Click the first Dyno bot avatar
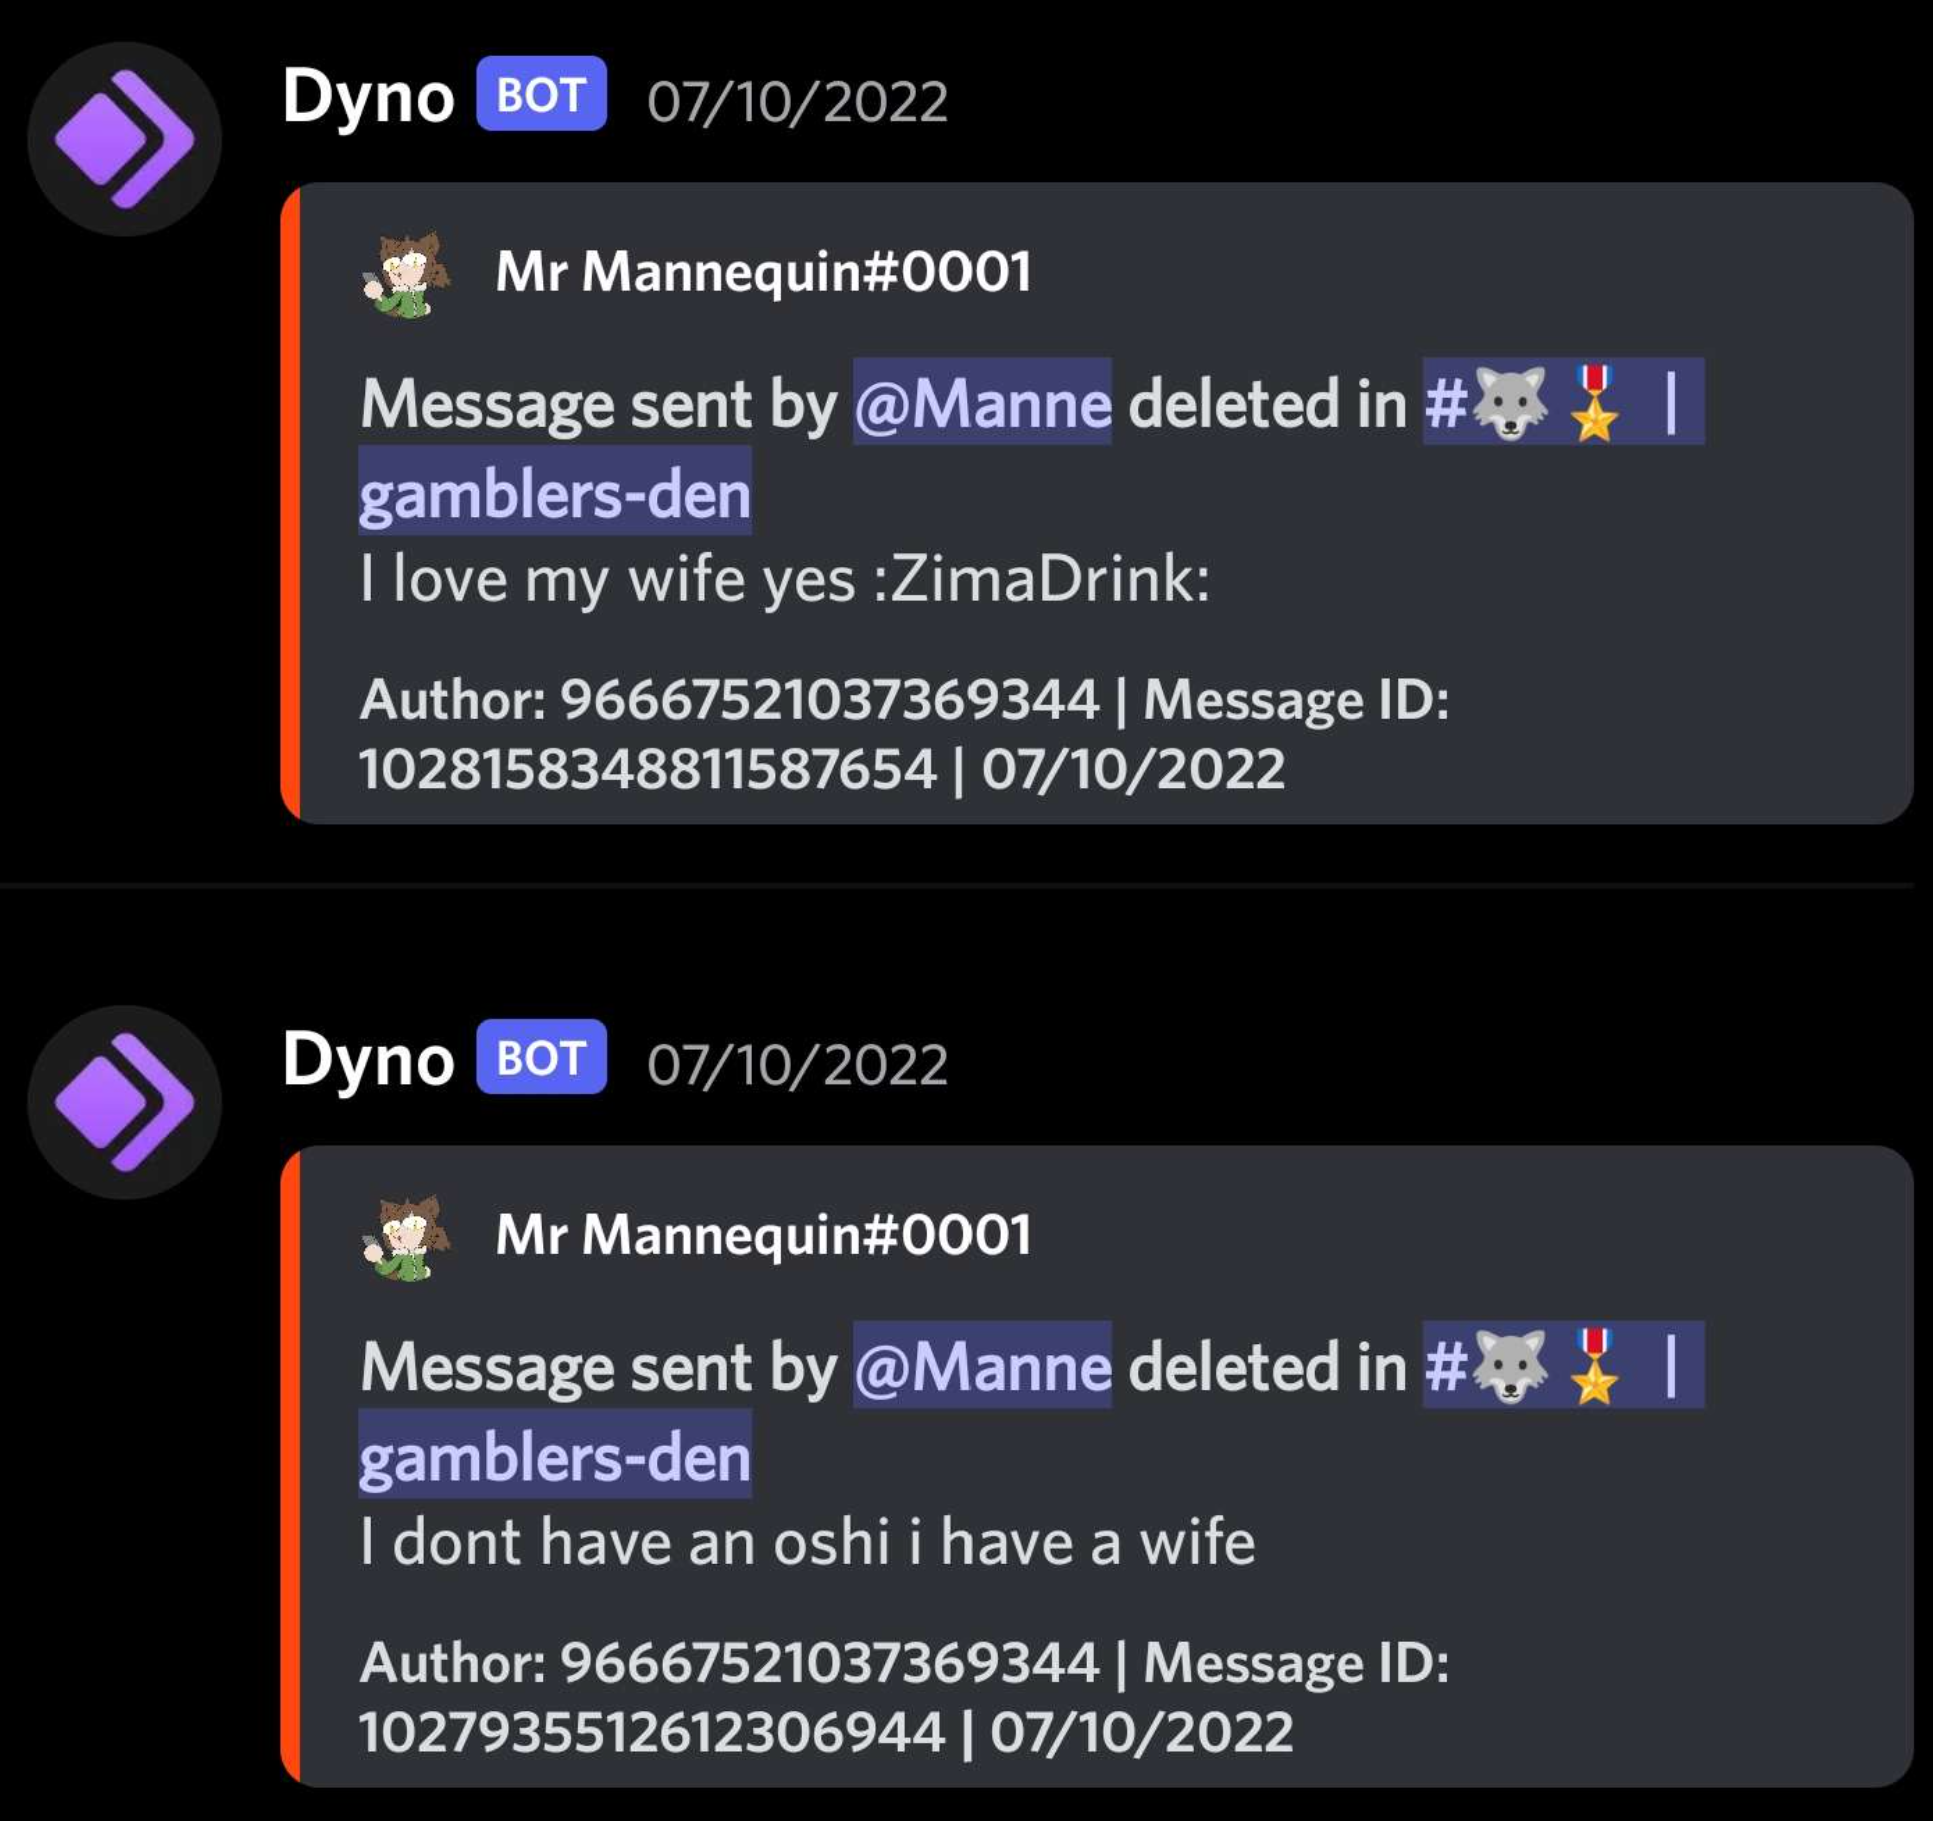The height and width of the screenshot is (1821, 1933). (x=125, y=139)
